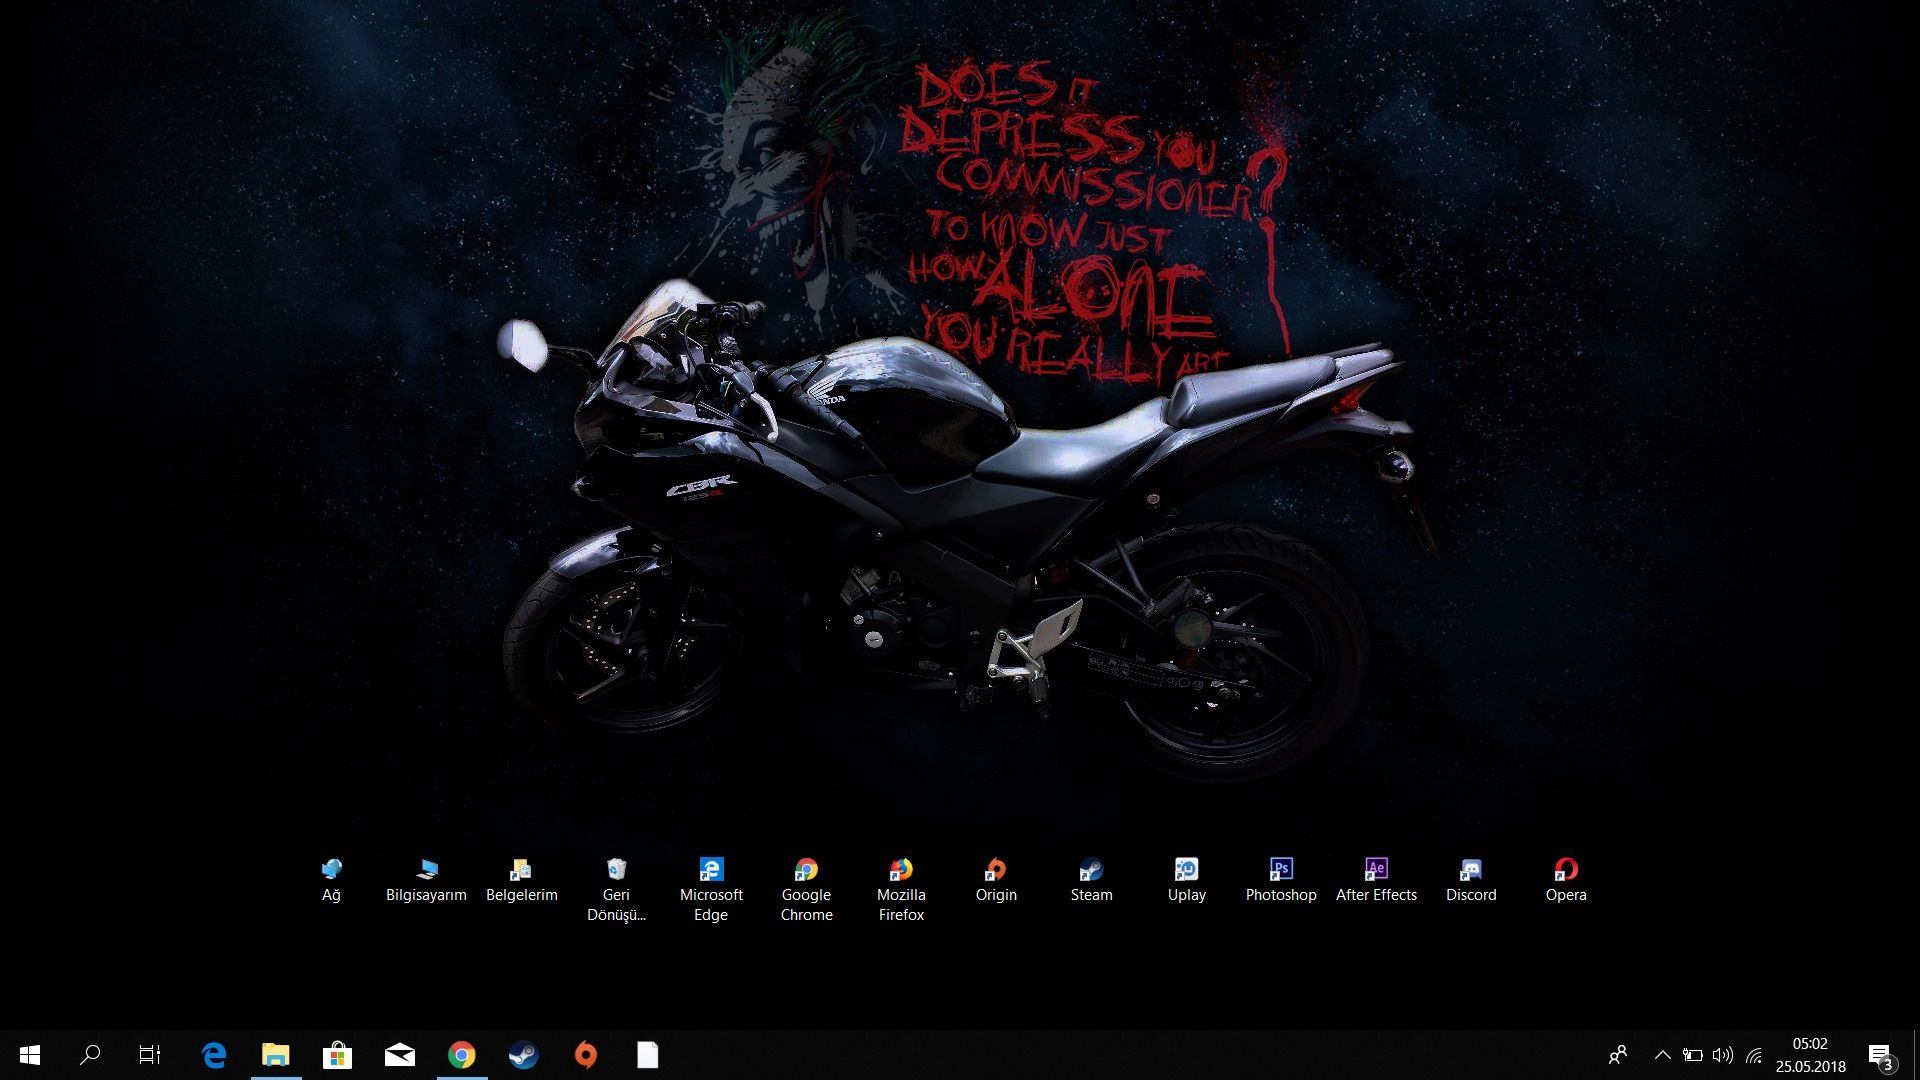Screen dimensions: 1920x1080
Task: Open taskbar search magnifier
Action: [90, 1055]
